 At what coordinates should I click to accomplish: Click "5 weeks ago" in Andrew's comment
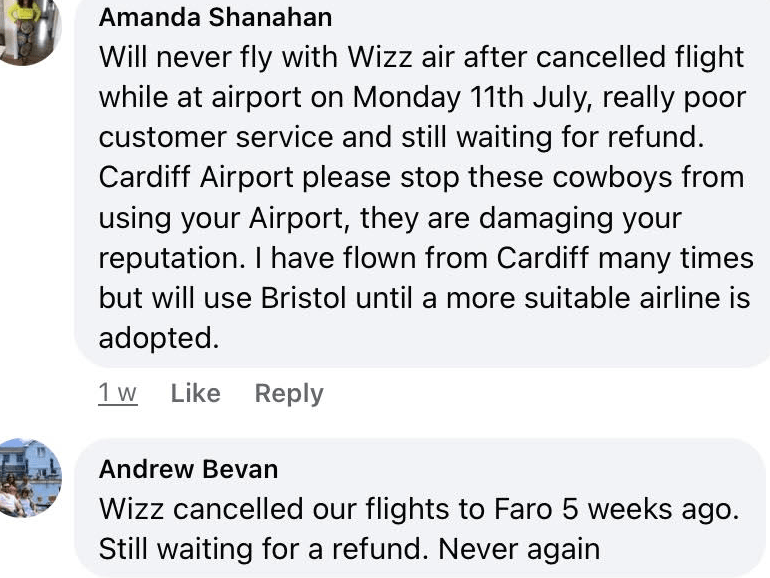point(648,509)
